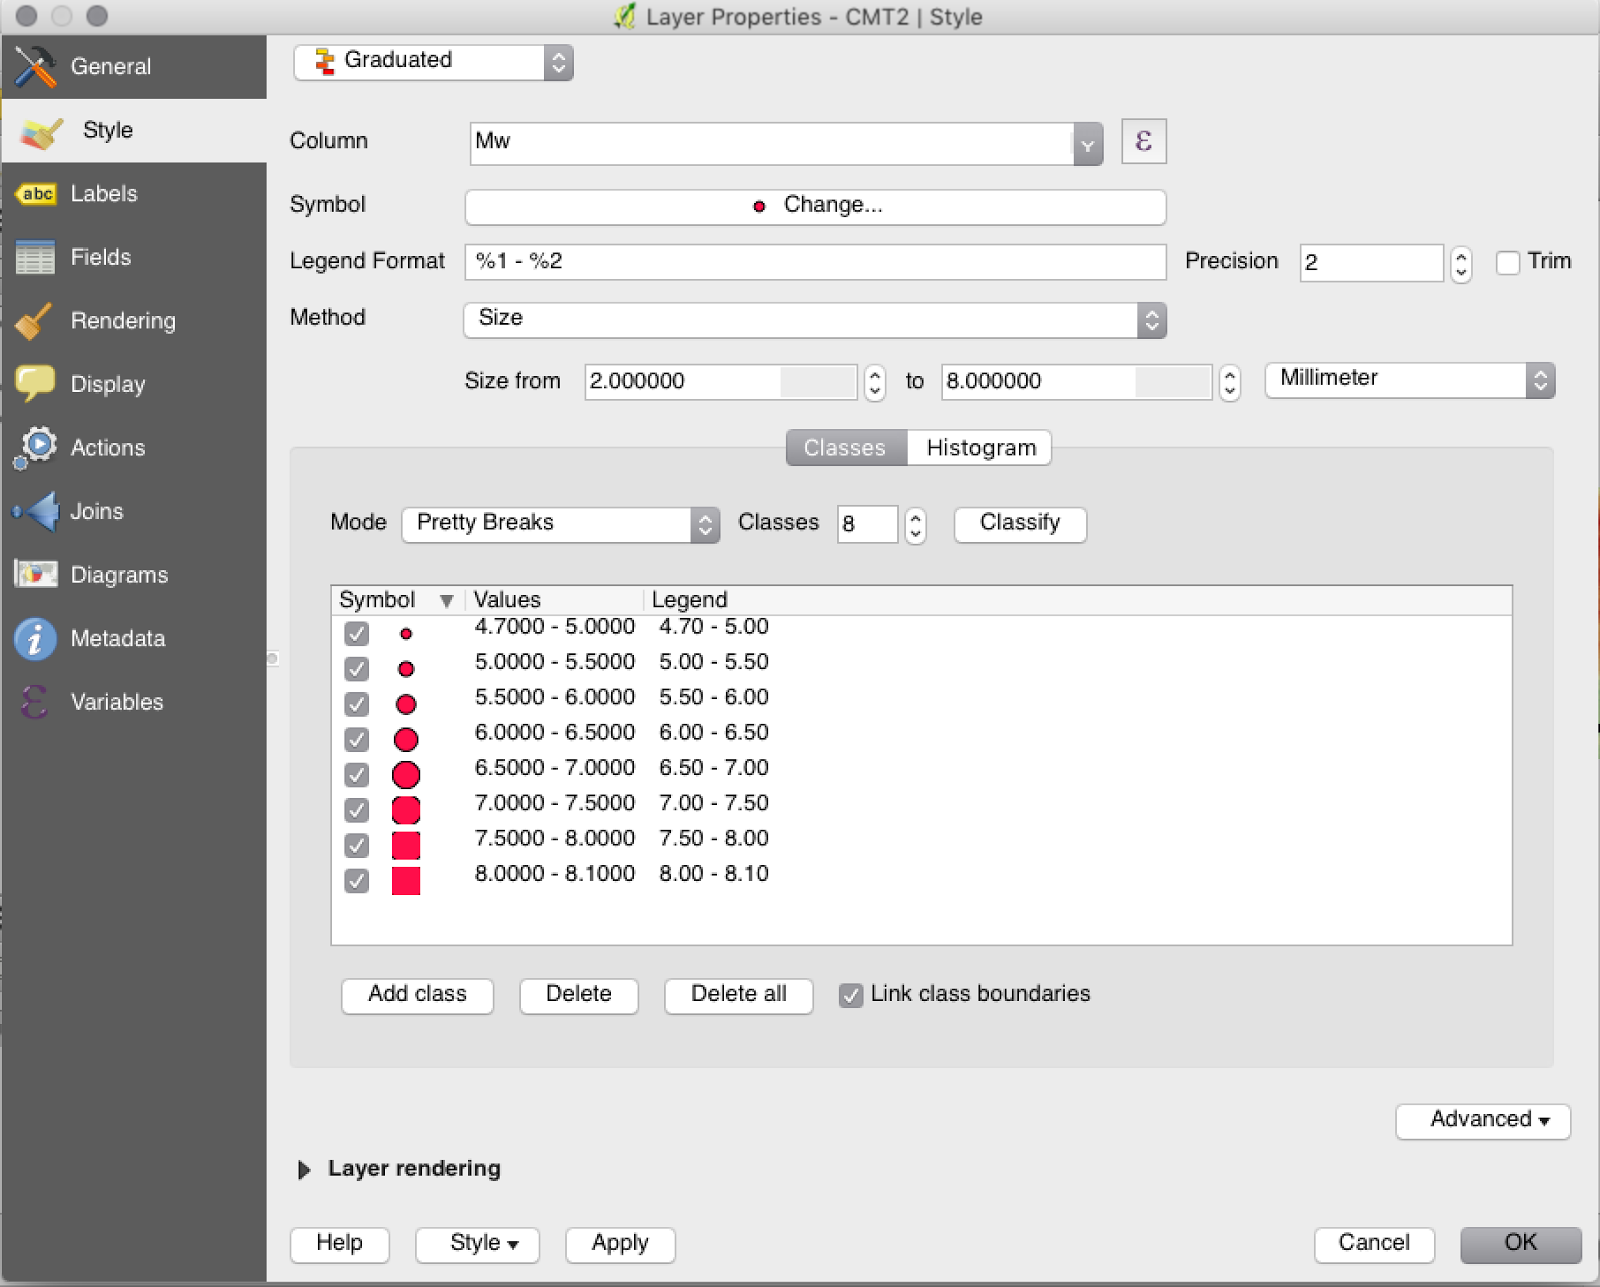Select the Classes tab
The height and width of the screenshot is (1287, 1600).
pos(845,447)
